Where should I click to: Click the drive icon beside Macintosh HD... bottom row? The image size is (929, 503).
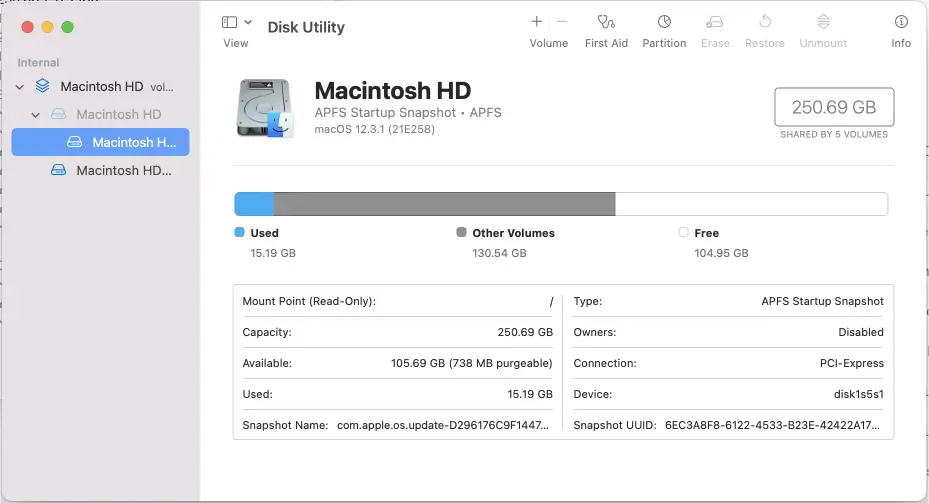tap(58, 170)
